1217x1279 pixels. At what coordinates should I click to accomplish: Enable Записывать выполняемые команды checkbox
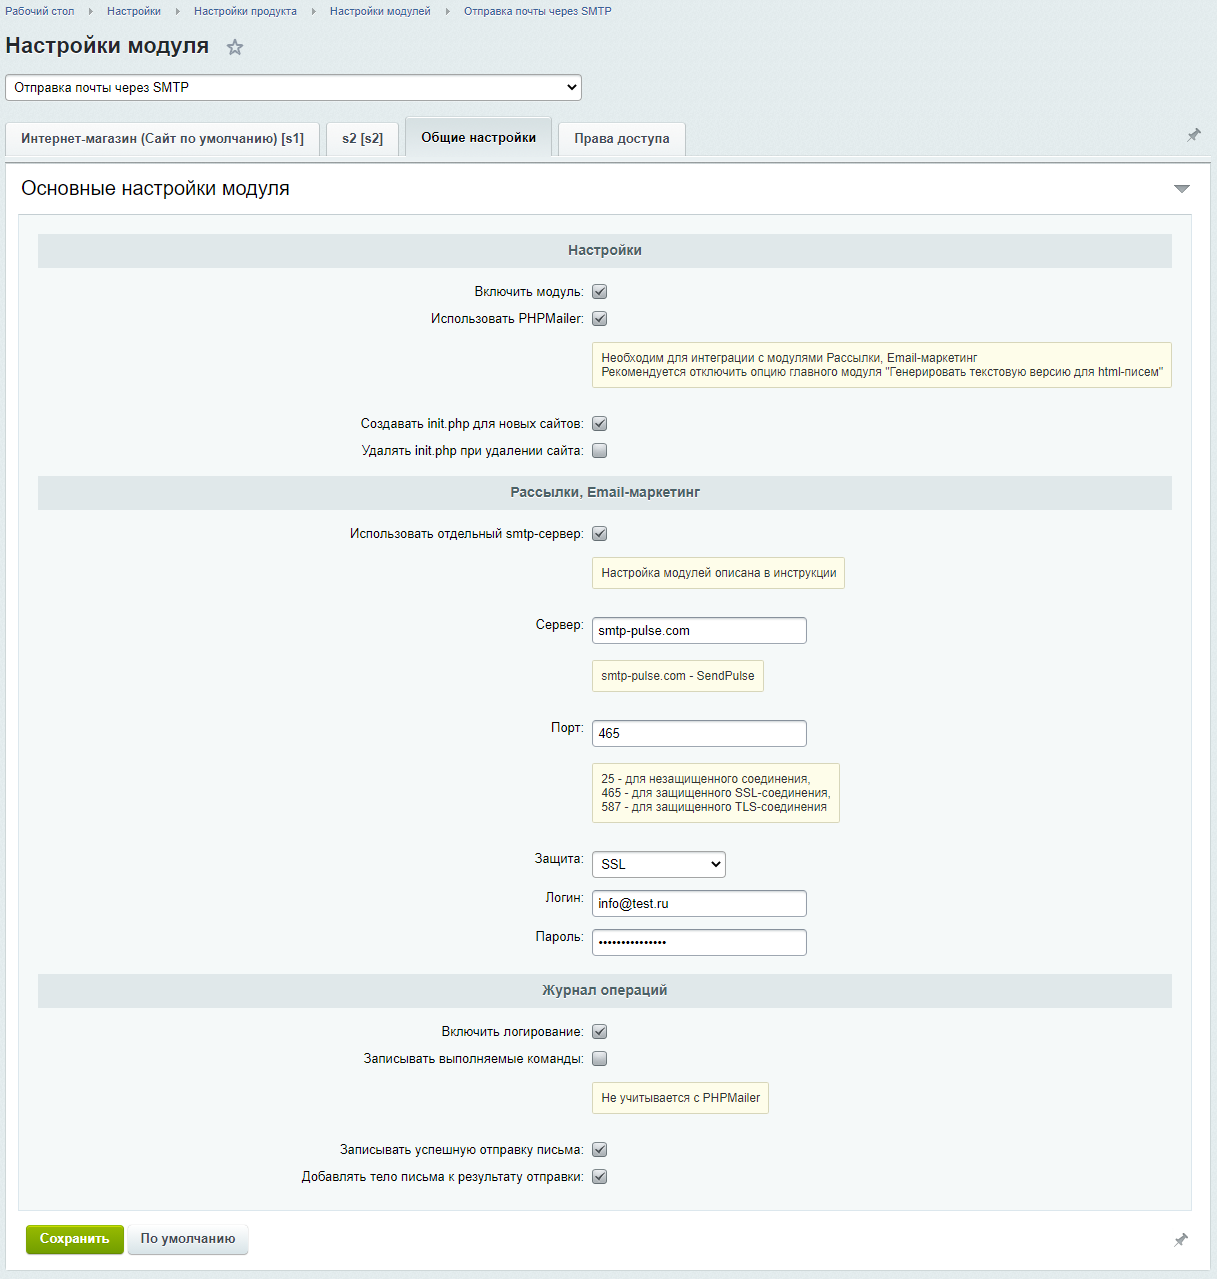coord(600,1059)
